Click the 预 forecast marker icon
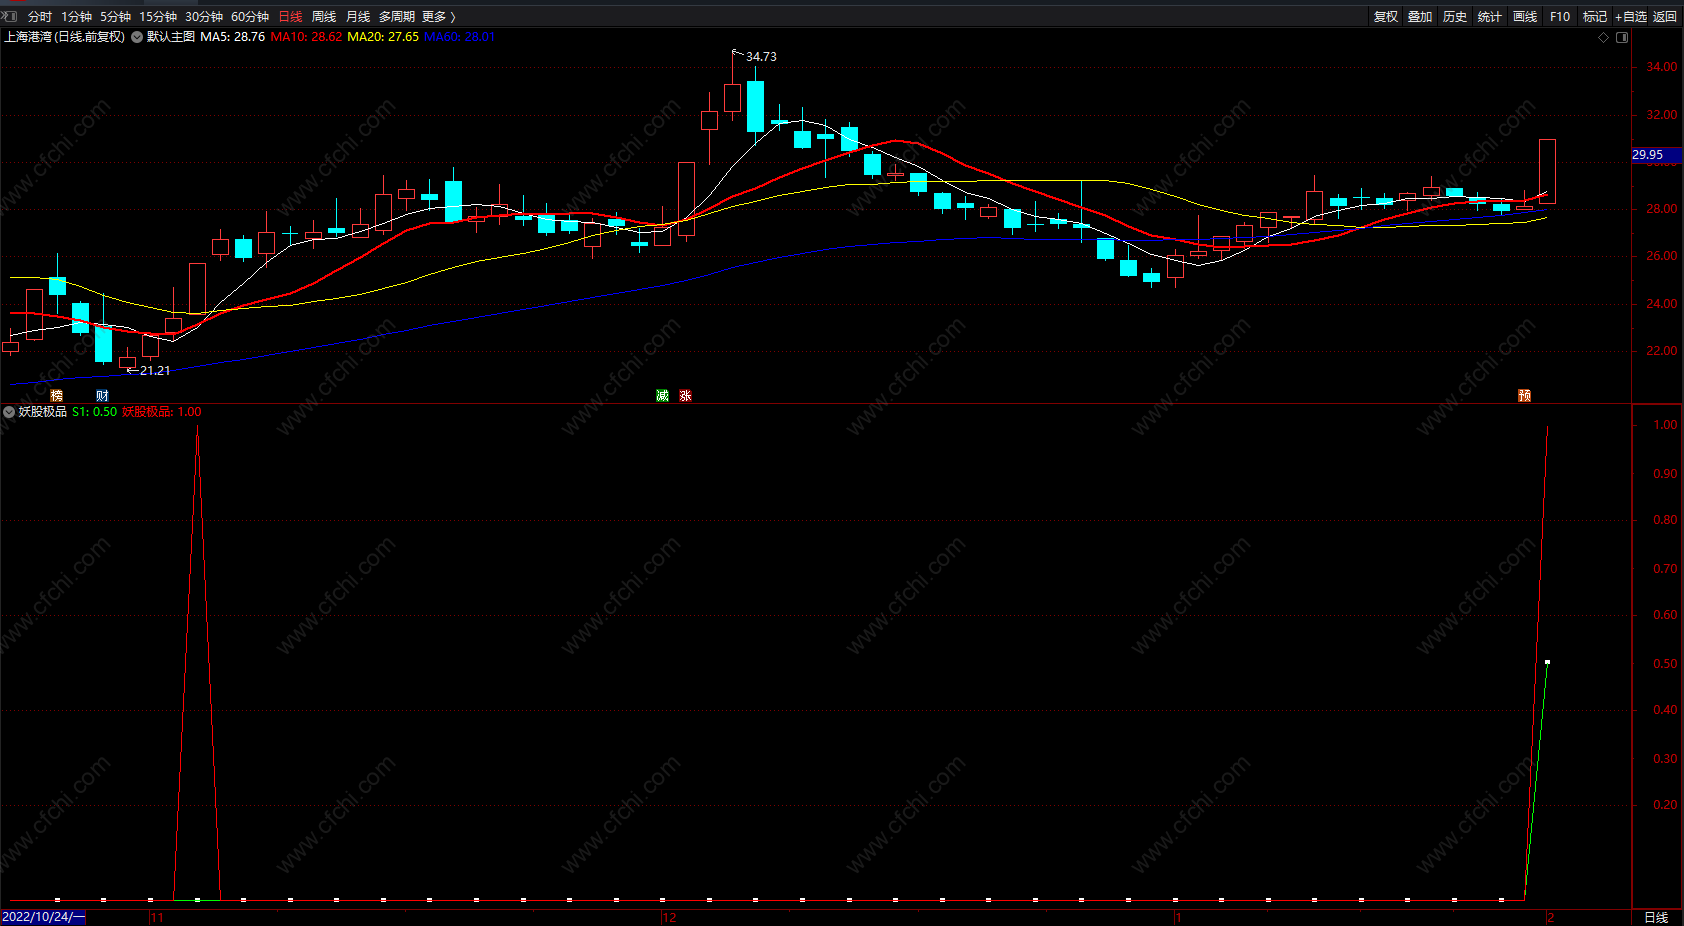Image resolution: width=1684 pixels, height=926 pixels. point(1524,396)
